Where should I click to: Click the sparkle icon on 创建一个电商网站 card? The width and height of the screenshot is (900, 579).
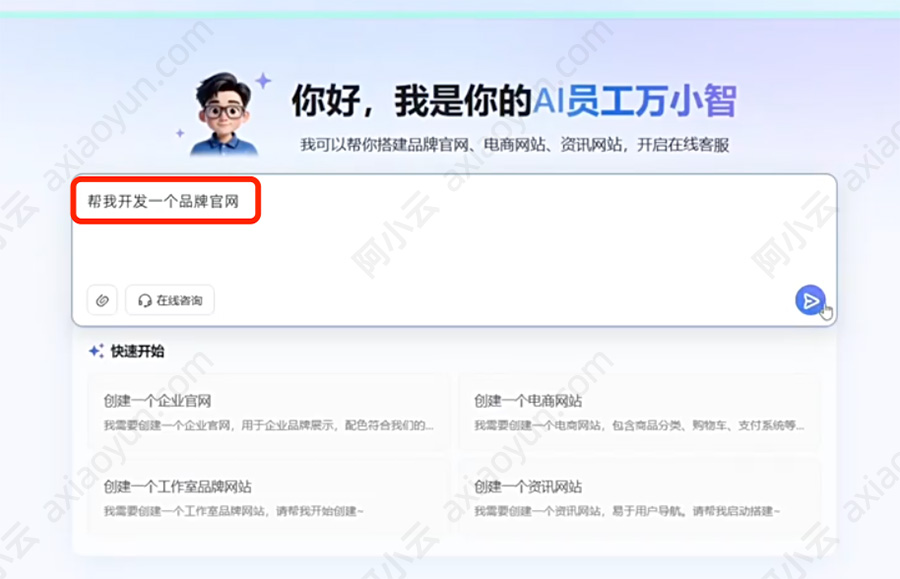481,398
